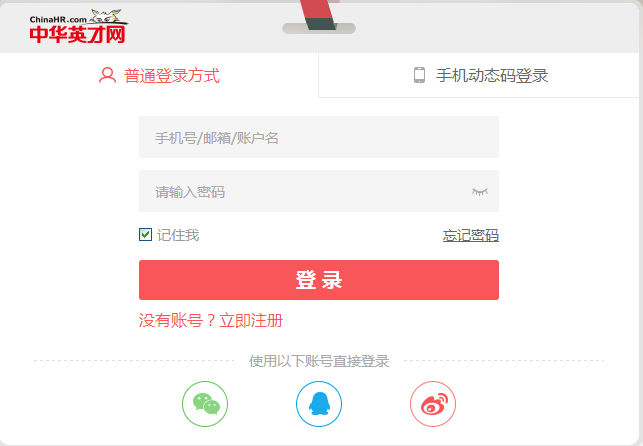
Task: Click the badge clip at the top
Action: click(319, 17)
